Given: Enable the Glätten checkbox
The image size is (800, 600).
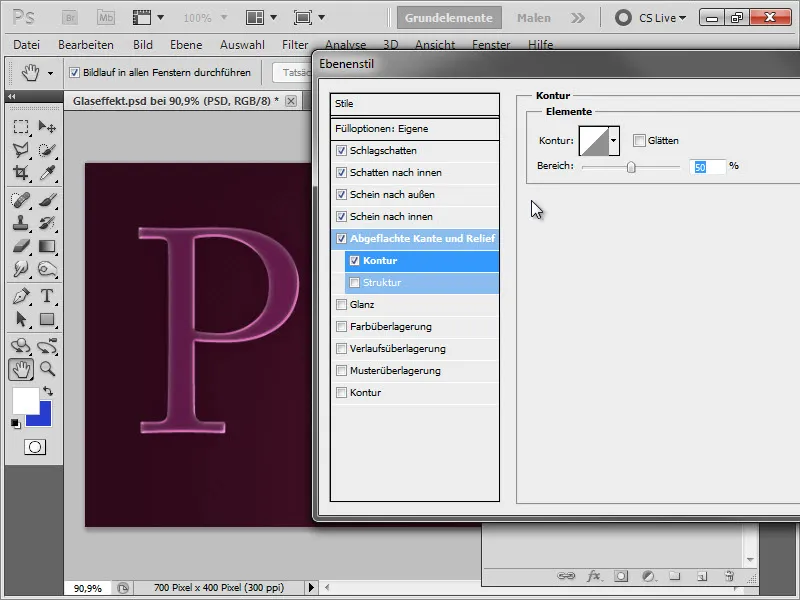Looking at the screenshot, I should click(x=639, y=140).
